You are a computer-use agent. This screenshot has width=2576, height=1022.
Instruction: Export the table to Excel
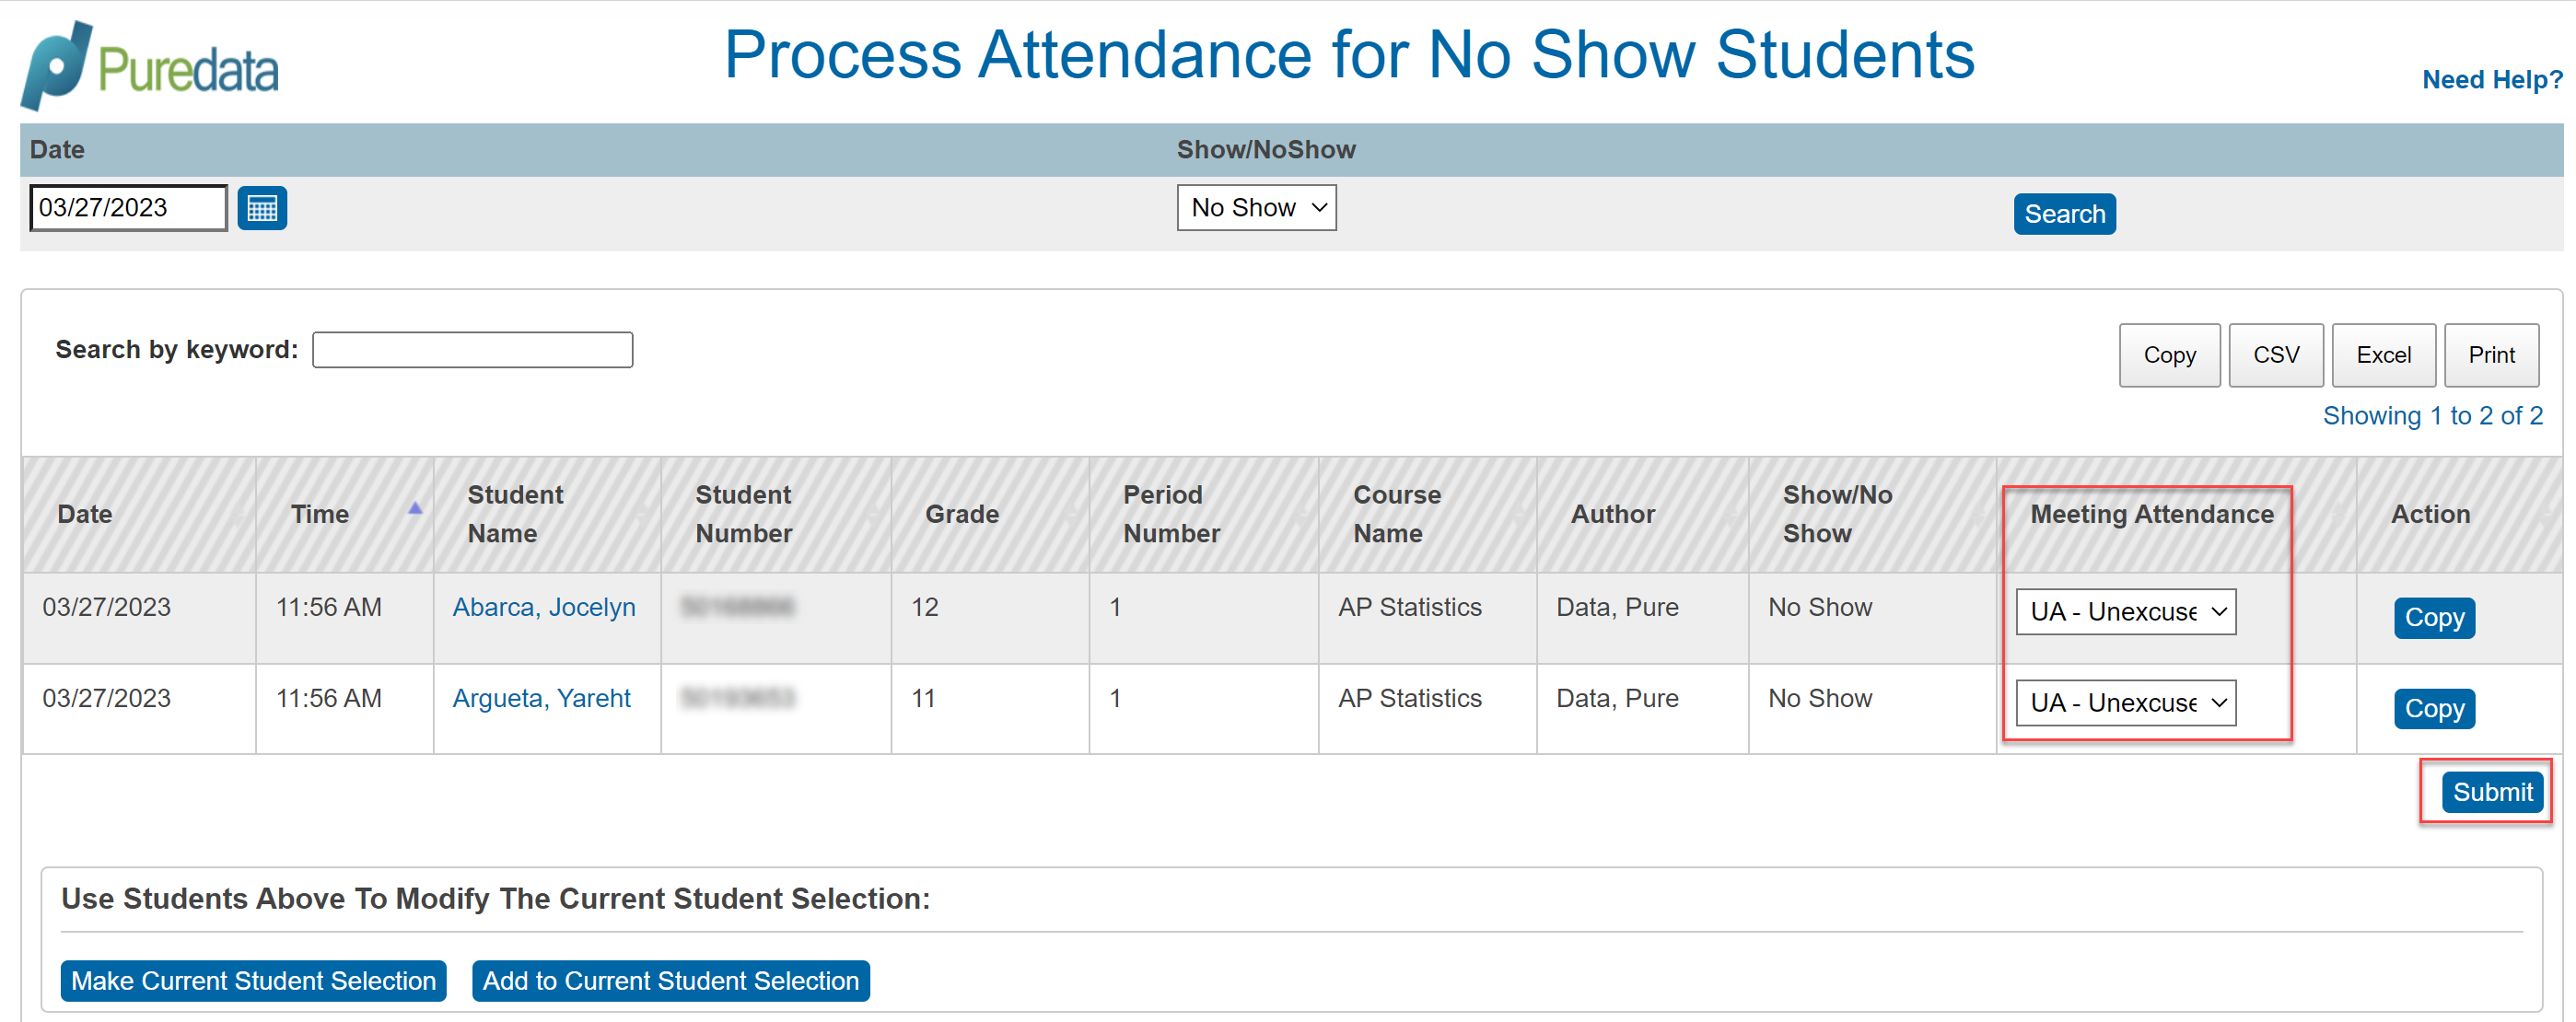(2383, 355)
